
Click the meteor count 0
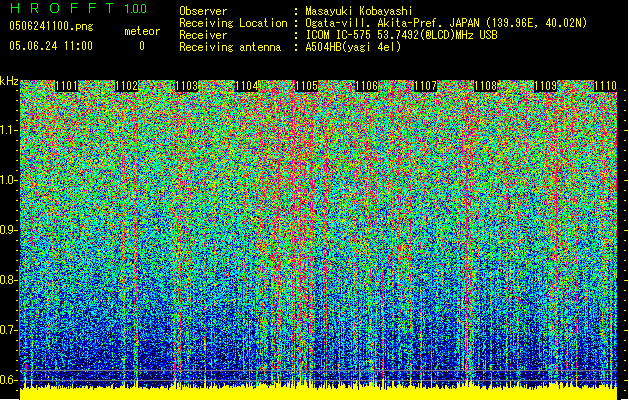point(142,46)
